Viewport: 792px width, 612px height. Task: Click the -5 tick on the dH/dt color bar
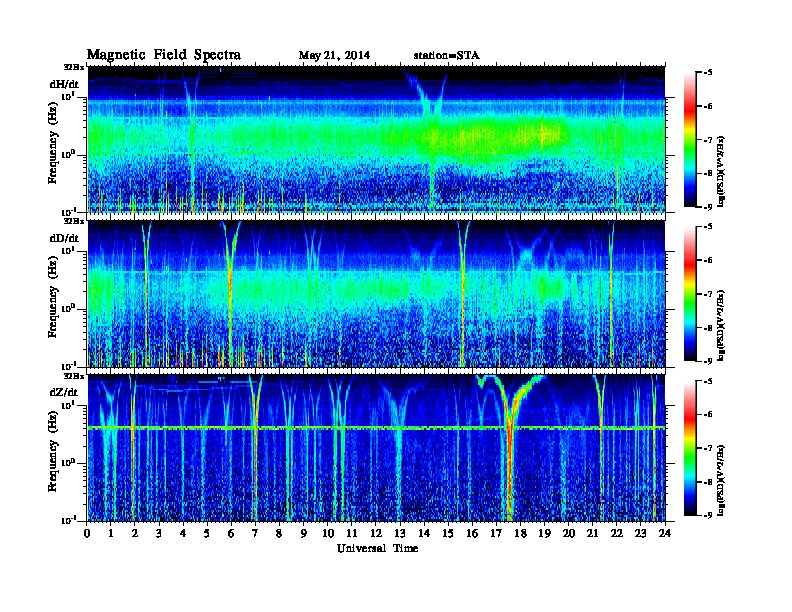(x=707, y=72)
